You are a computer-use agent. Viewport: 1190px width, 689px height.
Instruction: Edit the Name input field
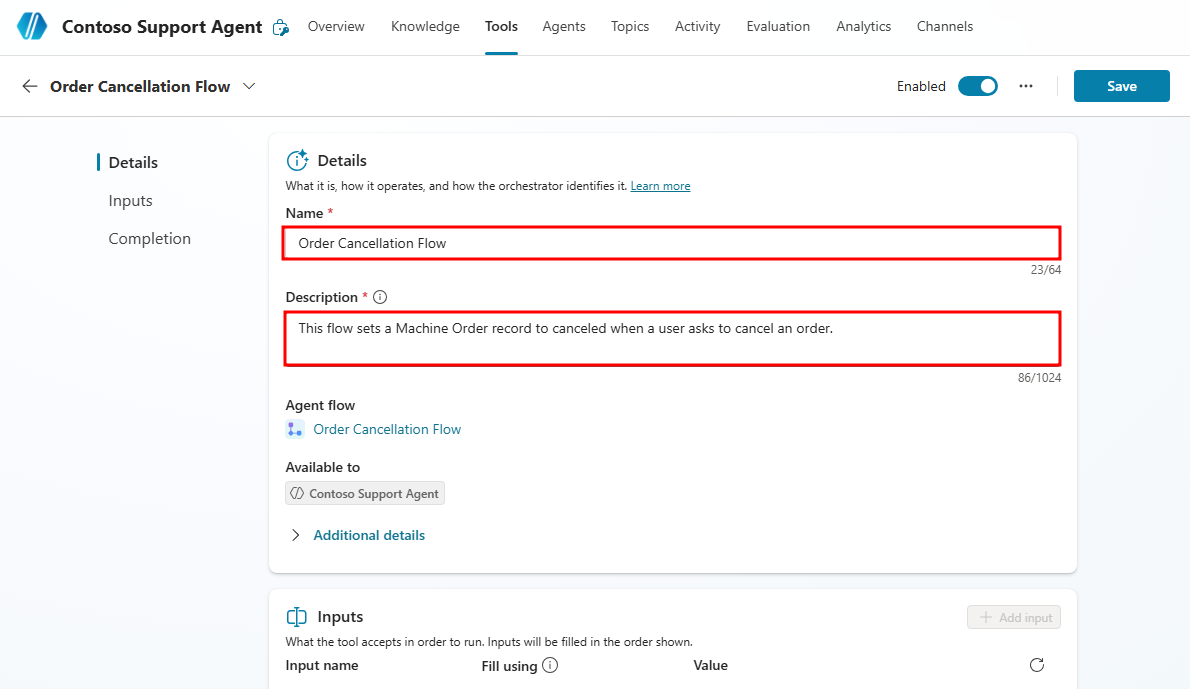coord(672,243)
